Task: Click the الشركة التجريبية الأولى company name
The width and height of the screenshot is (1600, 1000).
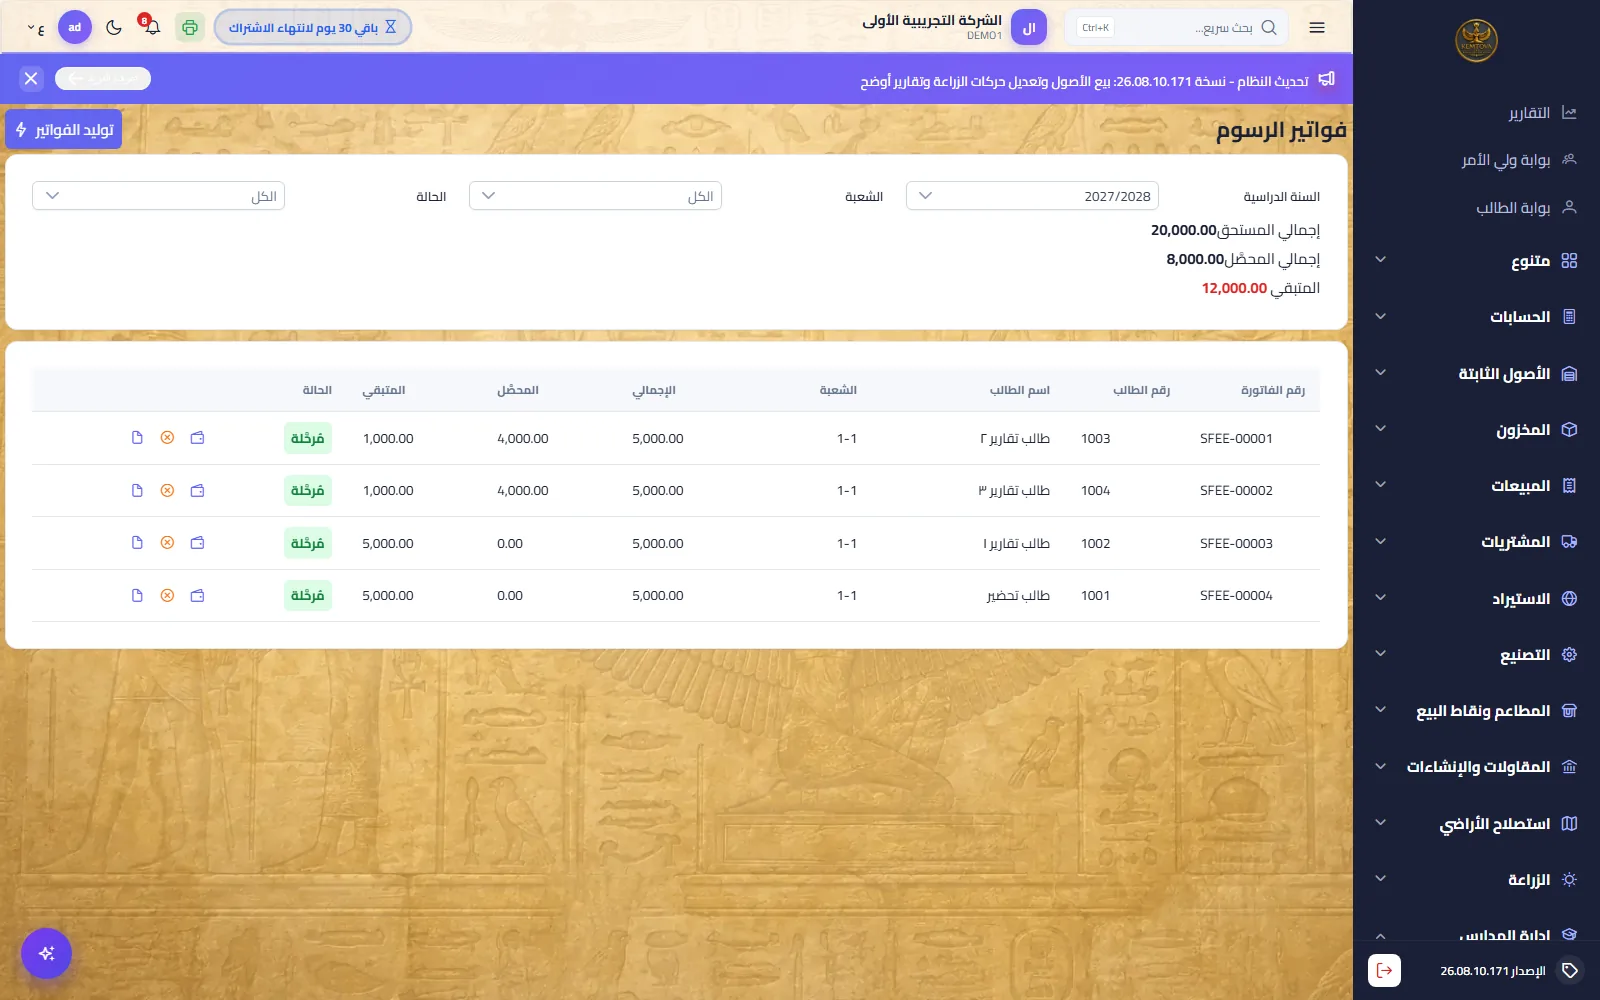Action: click(932, 20)
